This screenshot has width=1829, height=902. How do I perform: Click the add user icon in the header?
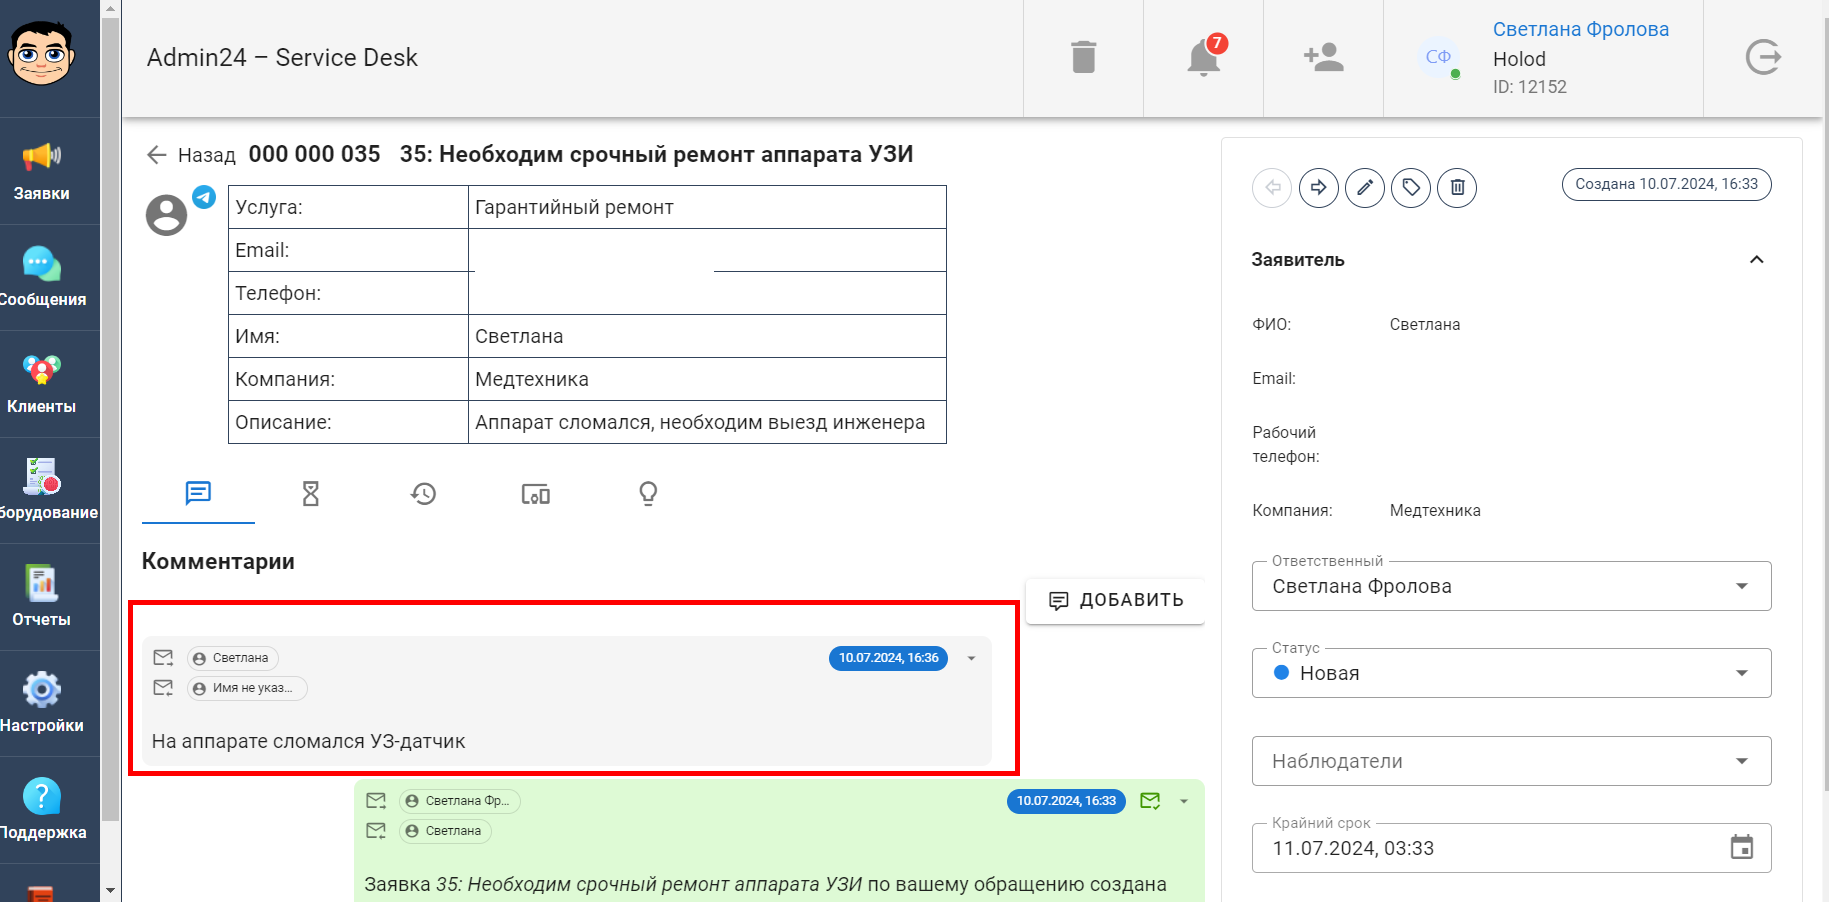(1323, 57)
